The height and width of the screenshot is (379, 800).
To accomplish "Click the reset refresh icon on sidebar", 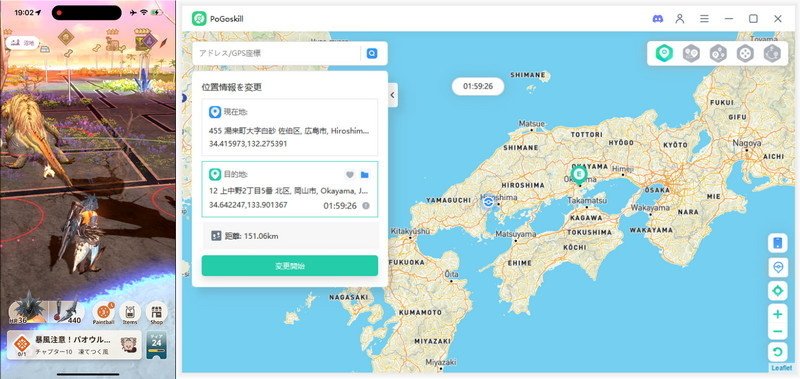I will (x=778, y=352).
